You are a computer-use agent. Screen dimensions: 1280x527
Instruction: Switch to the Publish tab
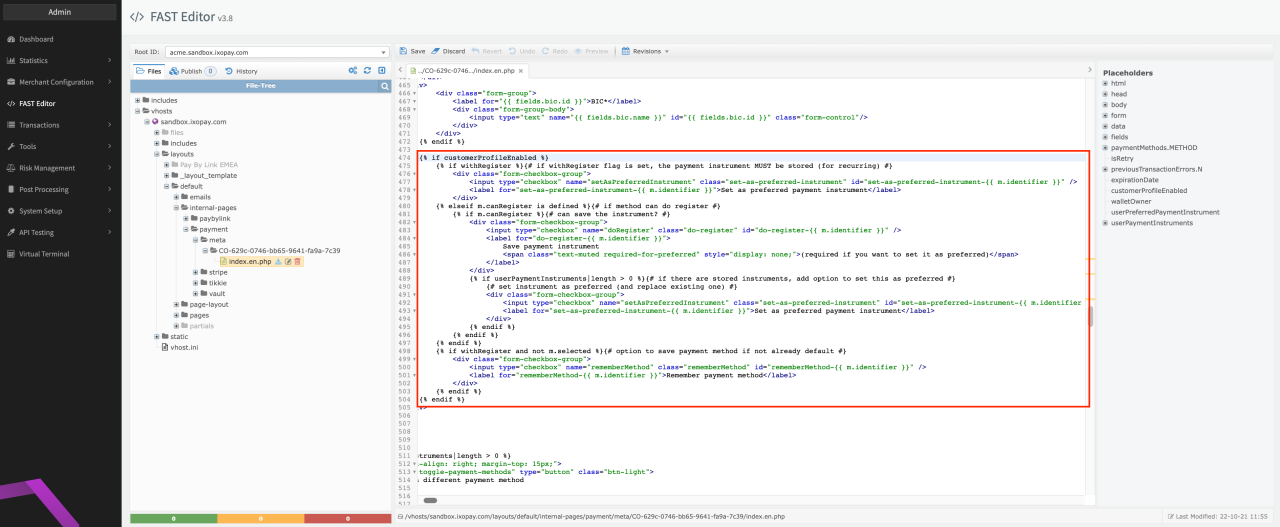pos(192,71)
